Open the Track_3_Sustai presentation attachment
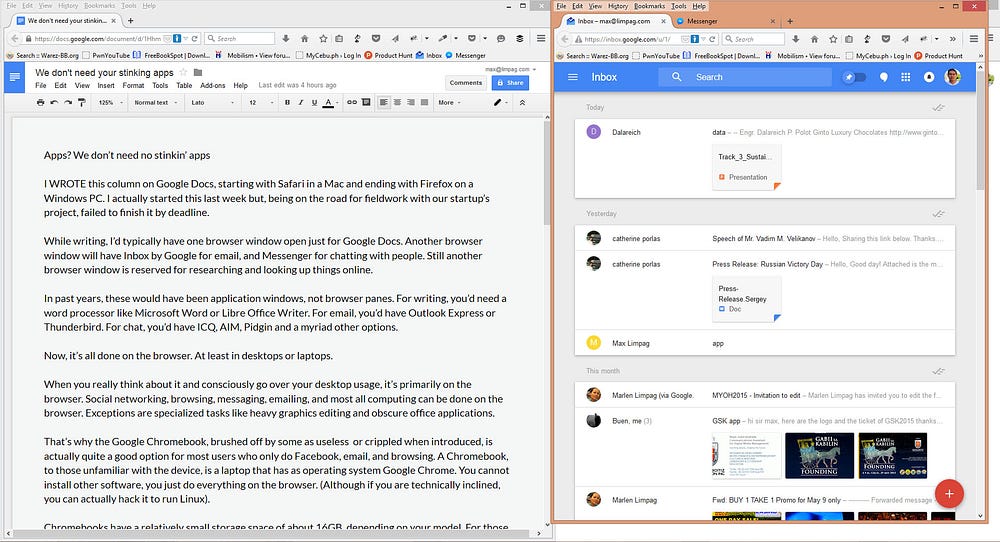This screenshot has height=542, width=1000. pyautogui.click(x=747, y=167)
